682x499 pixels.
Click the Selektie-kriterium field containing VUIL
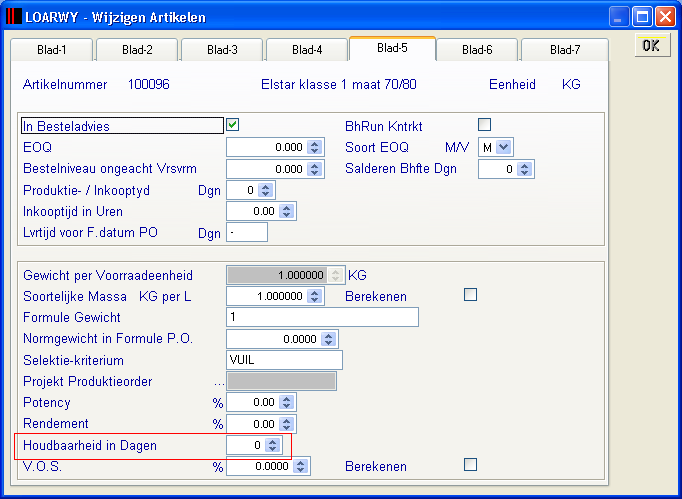pos(284,360)
